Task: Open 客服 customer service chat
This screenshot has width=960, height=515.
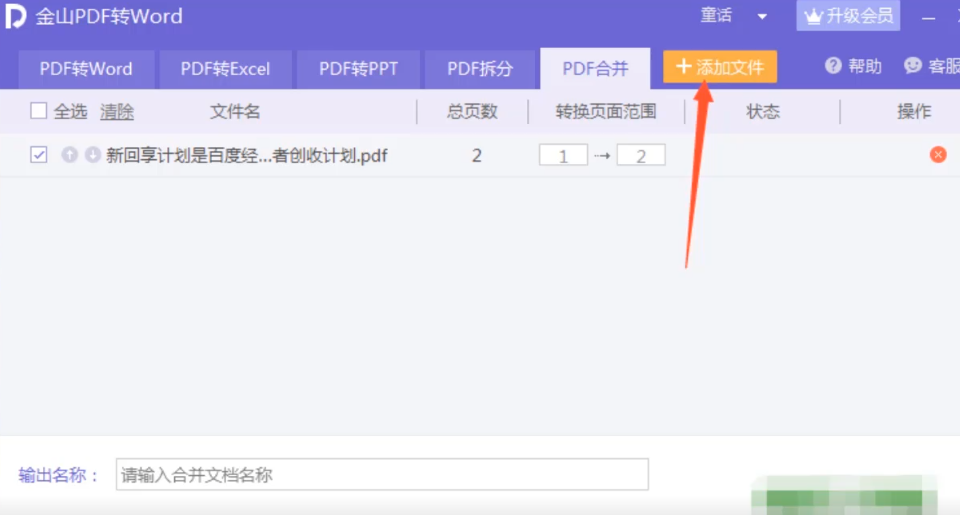Action: pyautogui.click(x=913, y=66)
